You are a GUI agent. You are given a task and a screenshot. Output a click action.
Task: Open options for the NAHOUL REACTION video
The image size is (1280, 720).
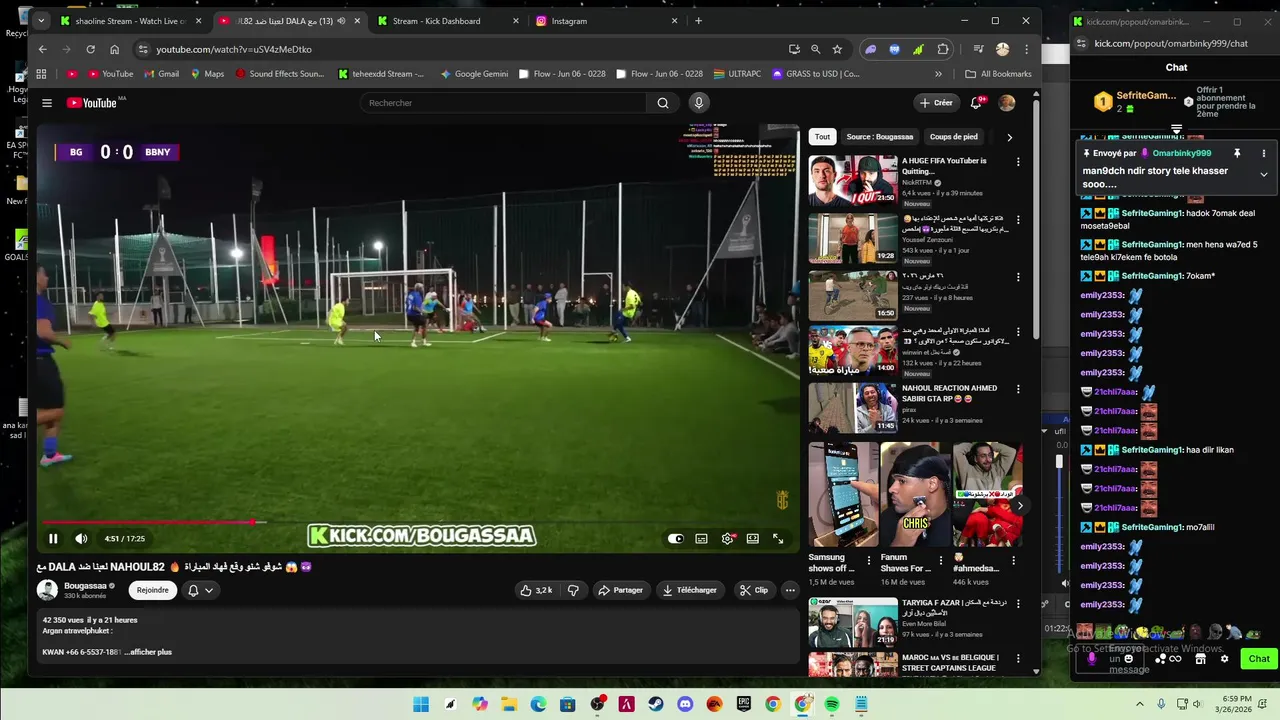point(1018,390)
